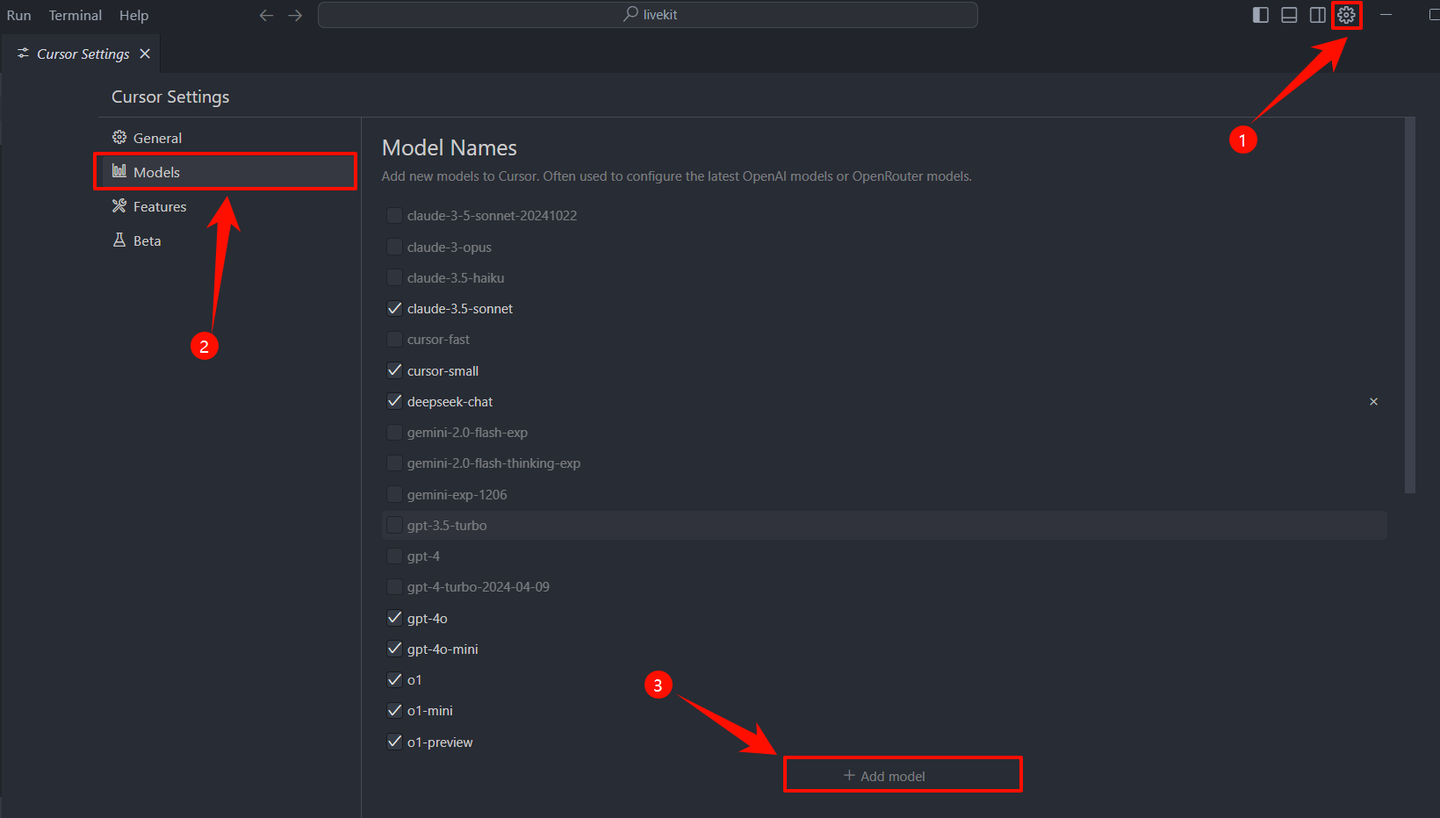
Task: Enable gemini-exp-1206 checkbox
Action: point(394,494)
